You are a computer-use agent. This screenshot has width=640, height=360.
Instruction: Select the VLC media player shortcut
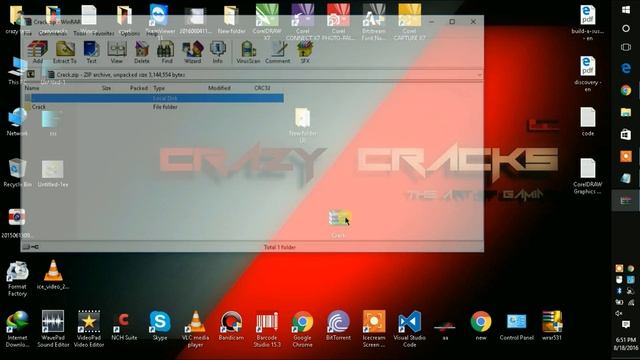coord(196,329)
